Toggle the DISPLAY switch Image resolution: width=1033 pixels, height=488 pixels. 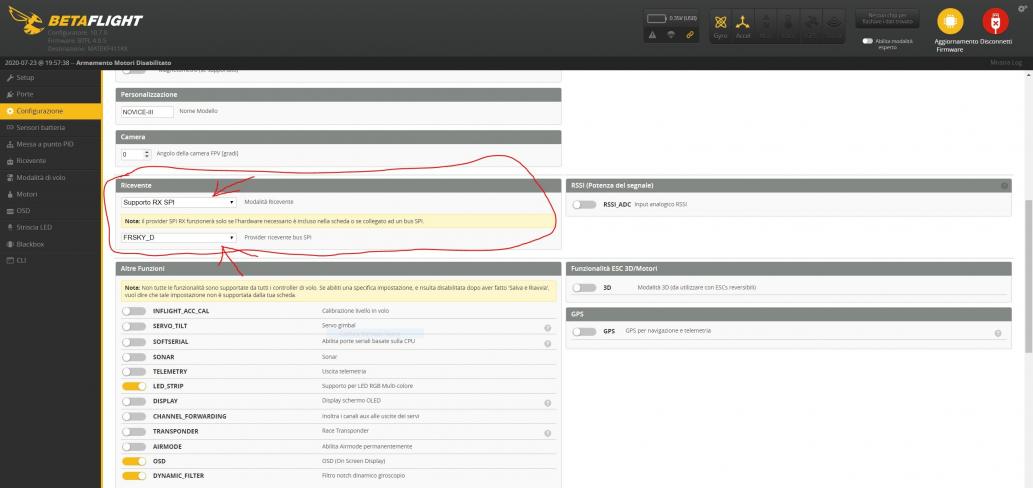[x=134, y=401]
